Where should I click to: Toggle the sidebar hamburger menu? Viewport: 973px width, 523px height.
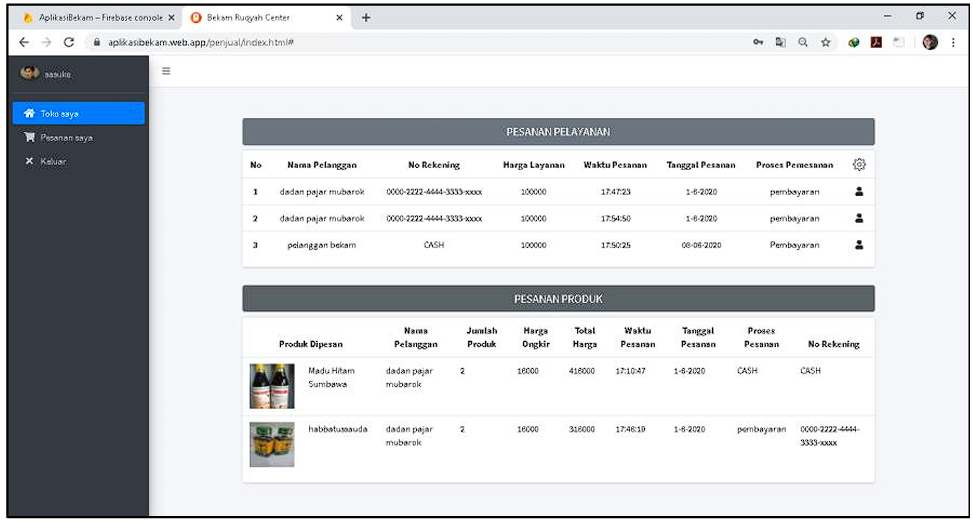click(166, 70)
